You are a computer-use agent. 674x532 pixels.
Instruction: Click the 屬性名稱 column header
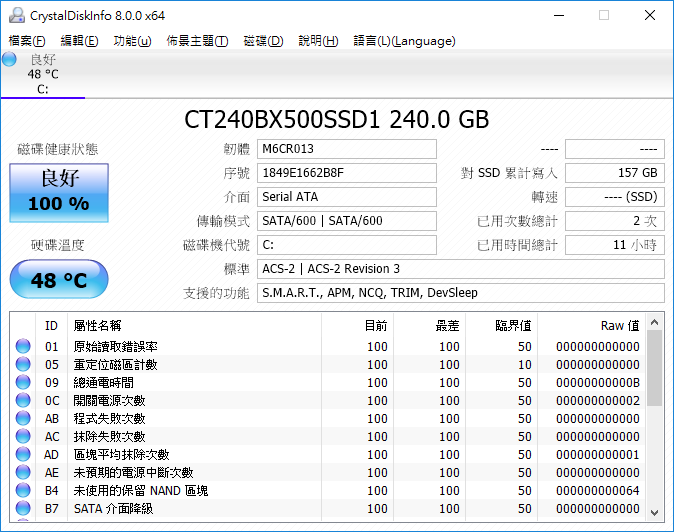click(194, 326)
